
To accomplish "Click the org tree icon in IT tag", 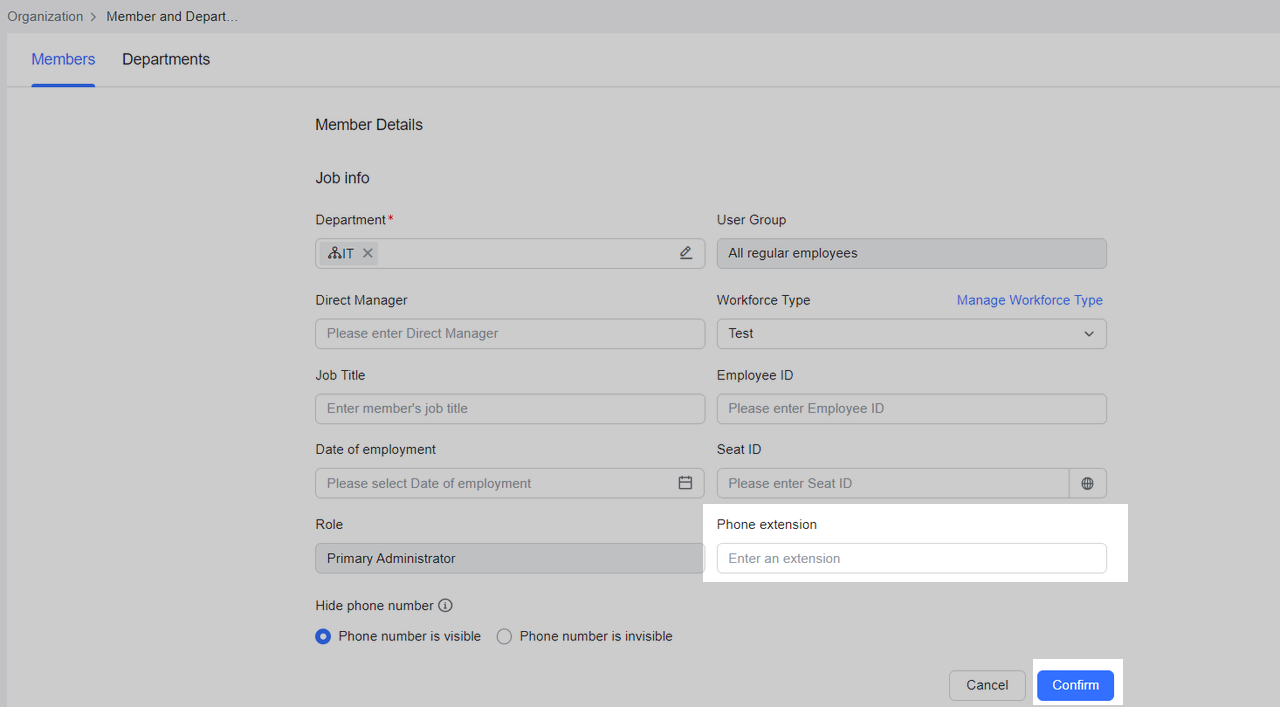I will 334,254.
